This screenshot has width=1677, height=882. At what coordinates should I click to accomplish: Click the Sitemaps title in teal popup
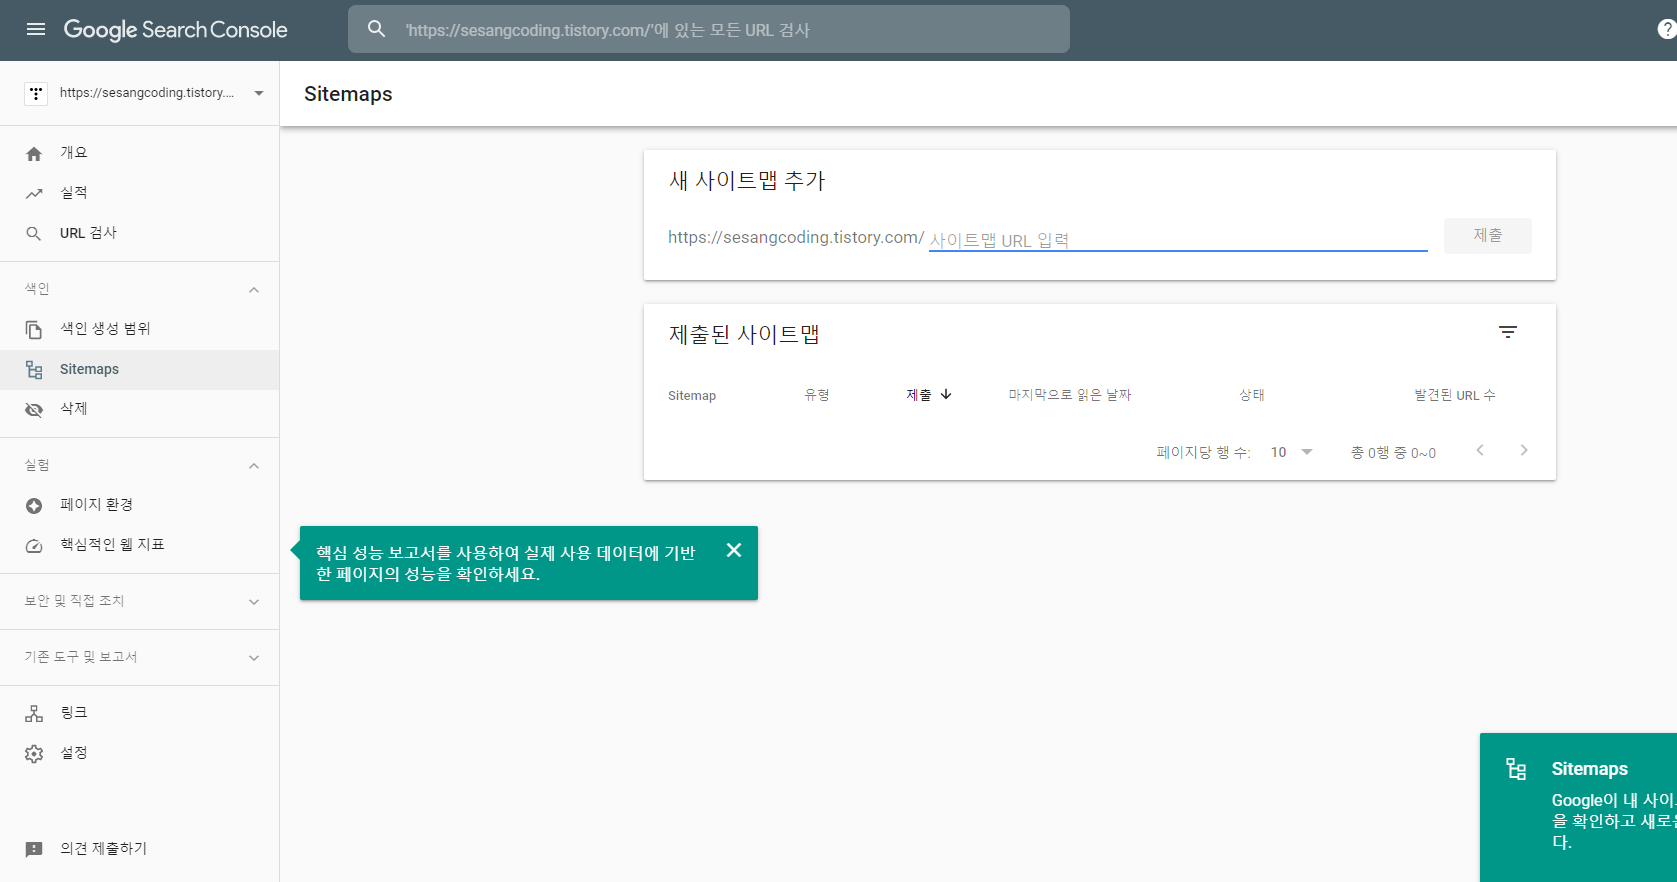(1590, 769)
